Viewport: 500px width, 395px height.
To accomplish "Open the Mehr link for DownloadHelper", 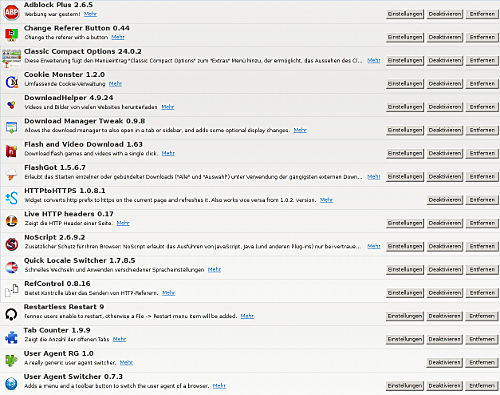I will 168,107.
